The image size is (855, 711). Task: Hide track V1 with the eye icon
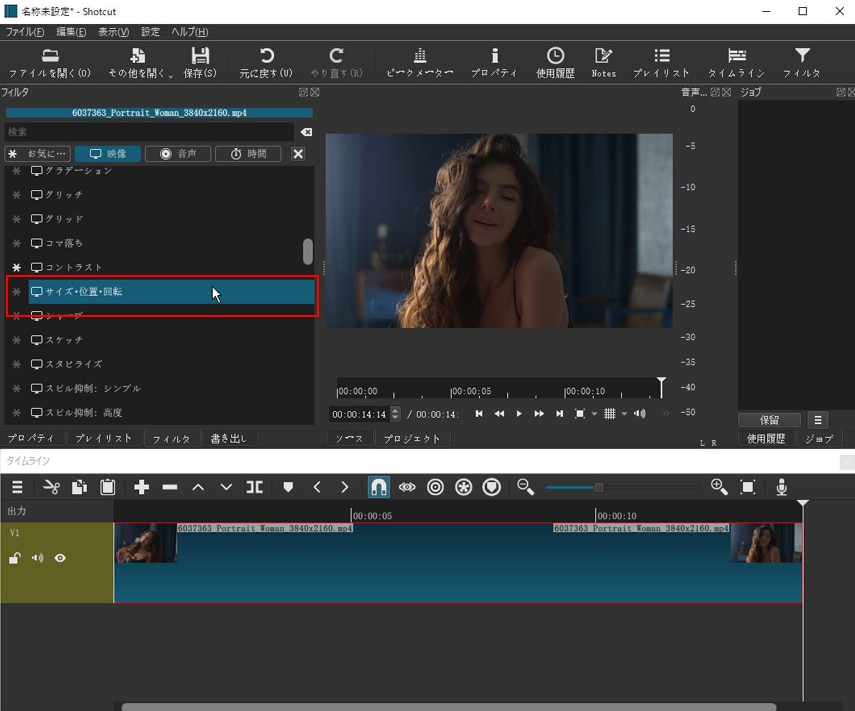pos(60,558)
